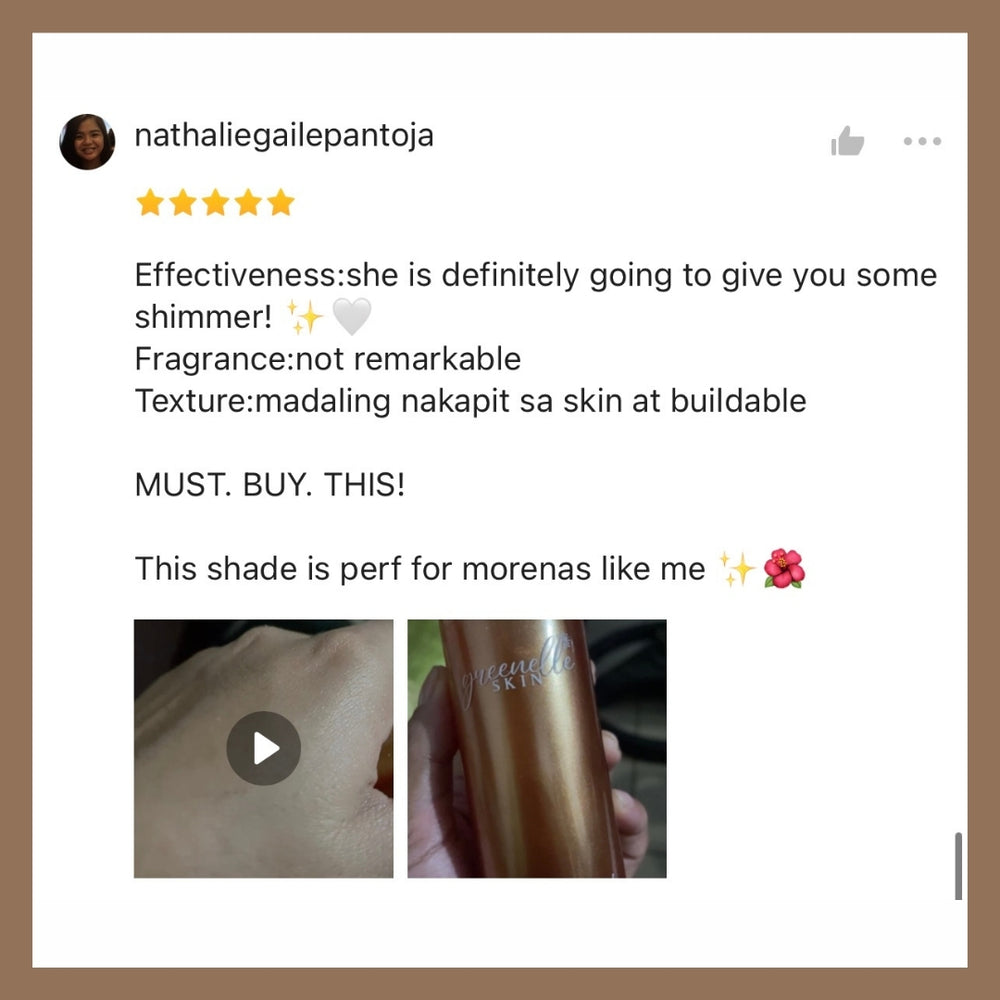Click the vertical scrollbar handle
1000x1000 pixels.
[x=958, y=865]
